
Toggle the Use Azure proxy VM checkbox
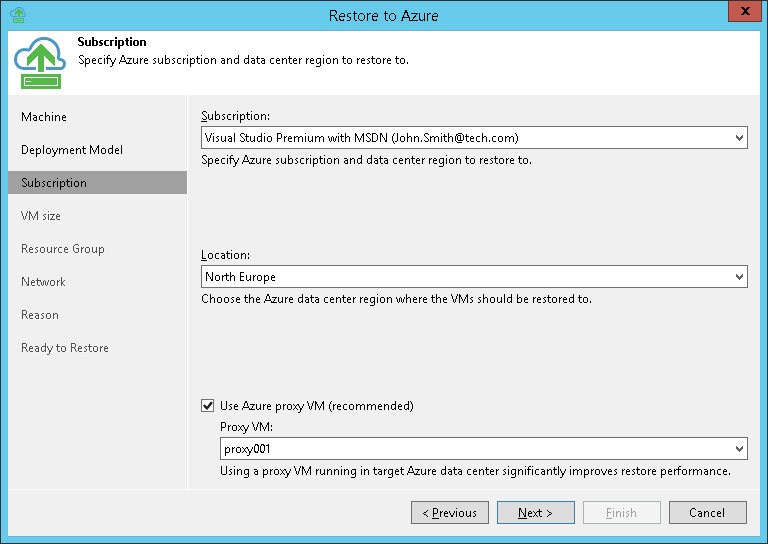click(x=208, y=406)
